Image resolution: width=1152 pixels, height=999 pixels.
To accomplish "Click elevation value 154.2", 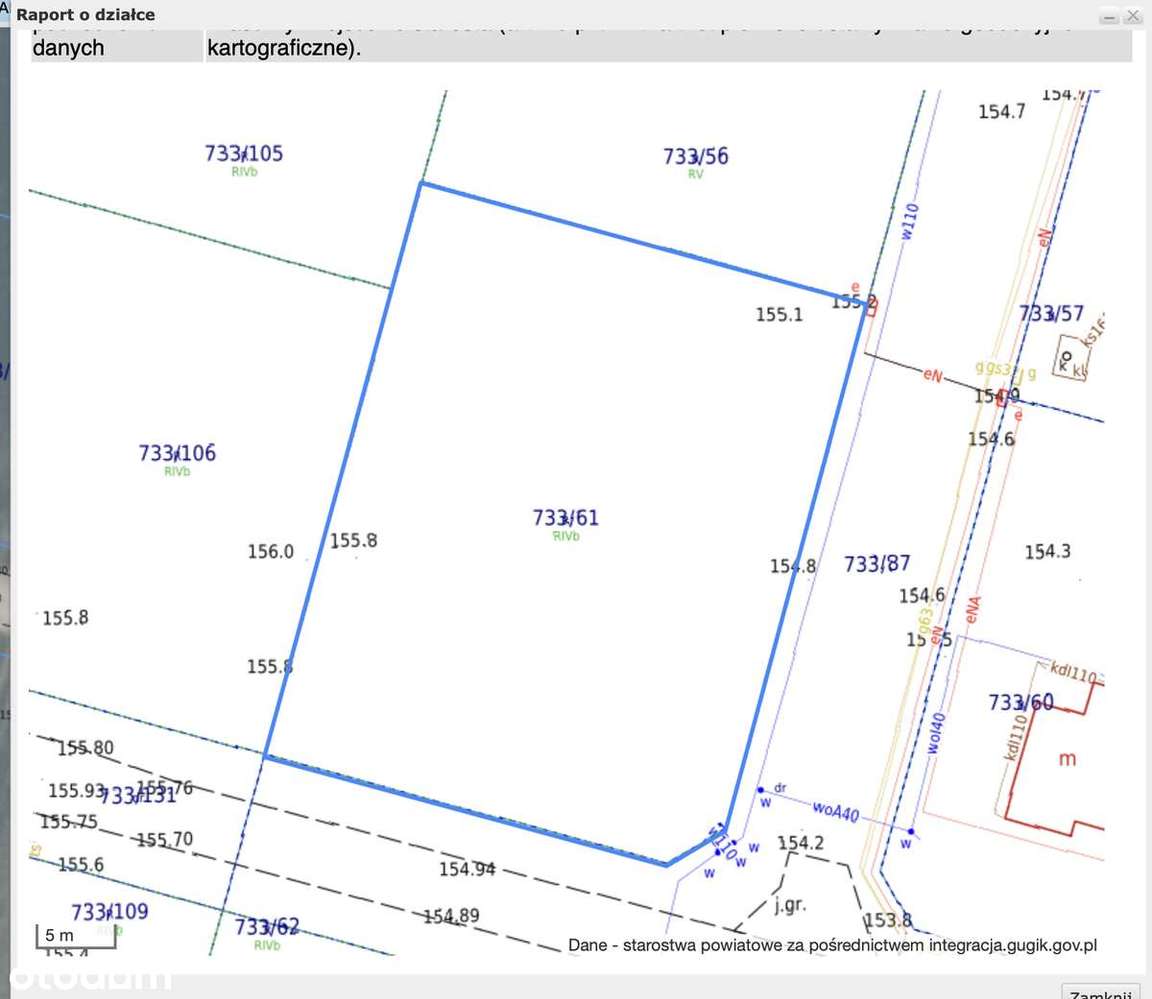I will [x=800, y=843].
